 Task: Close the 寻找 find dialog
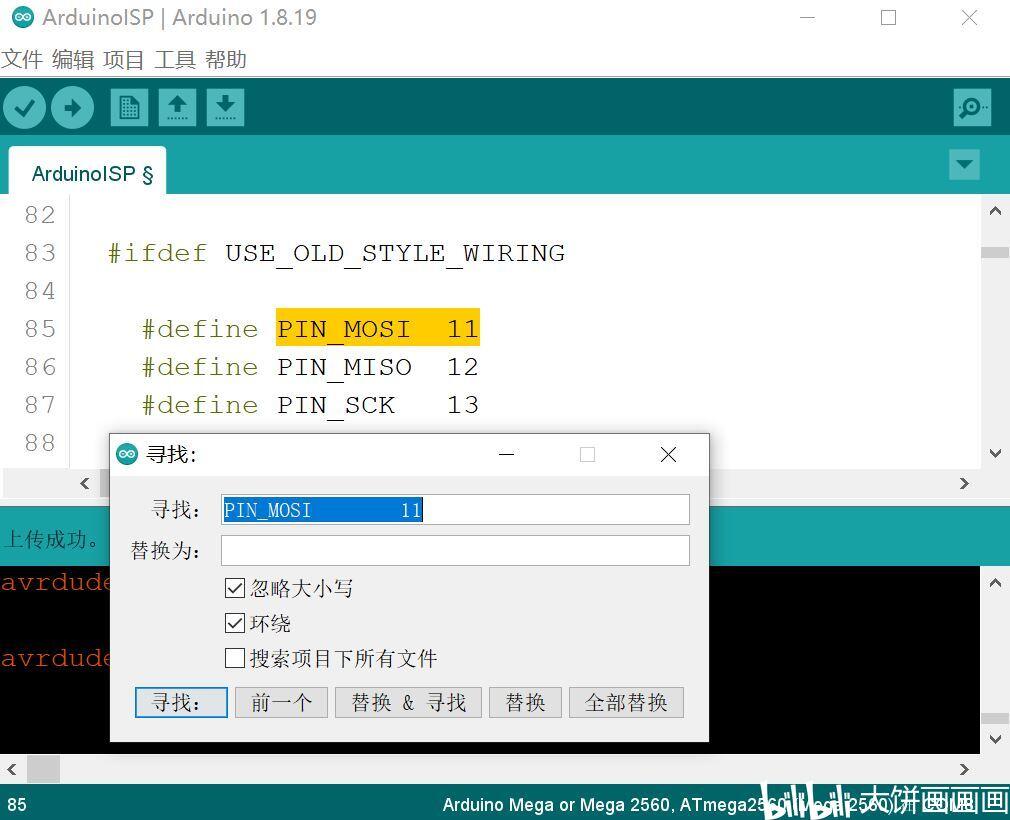point(669,455)
